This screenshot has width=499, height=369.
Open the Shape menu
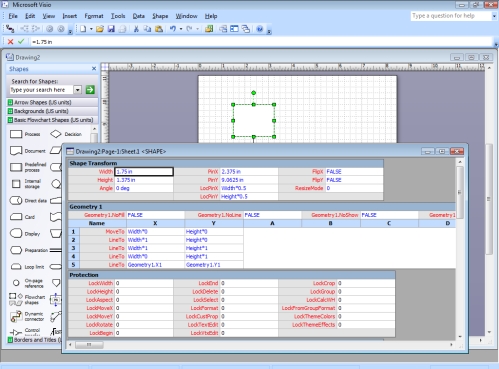tap(160, 16)
